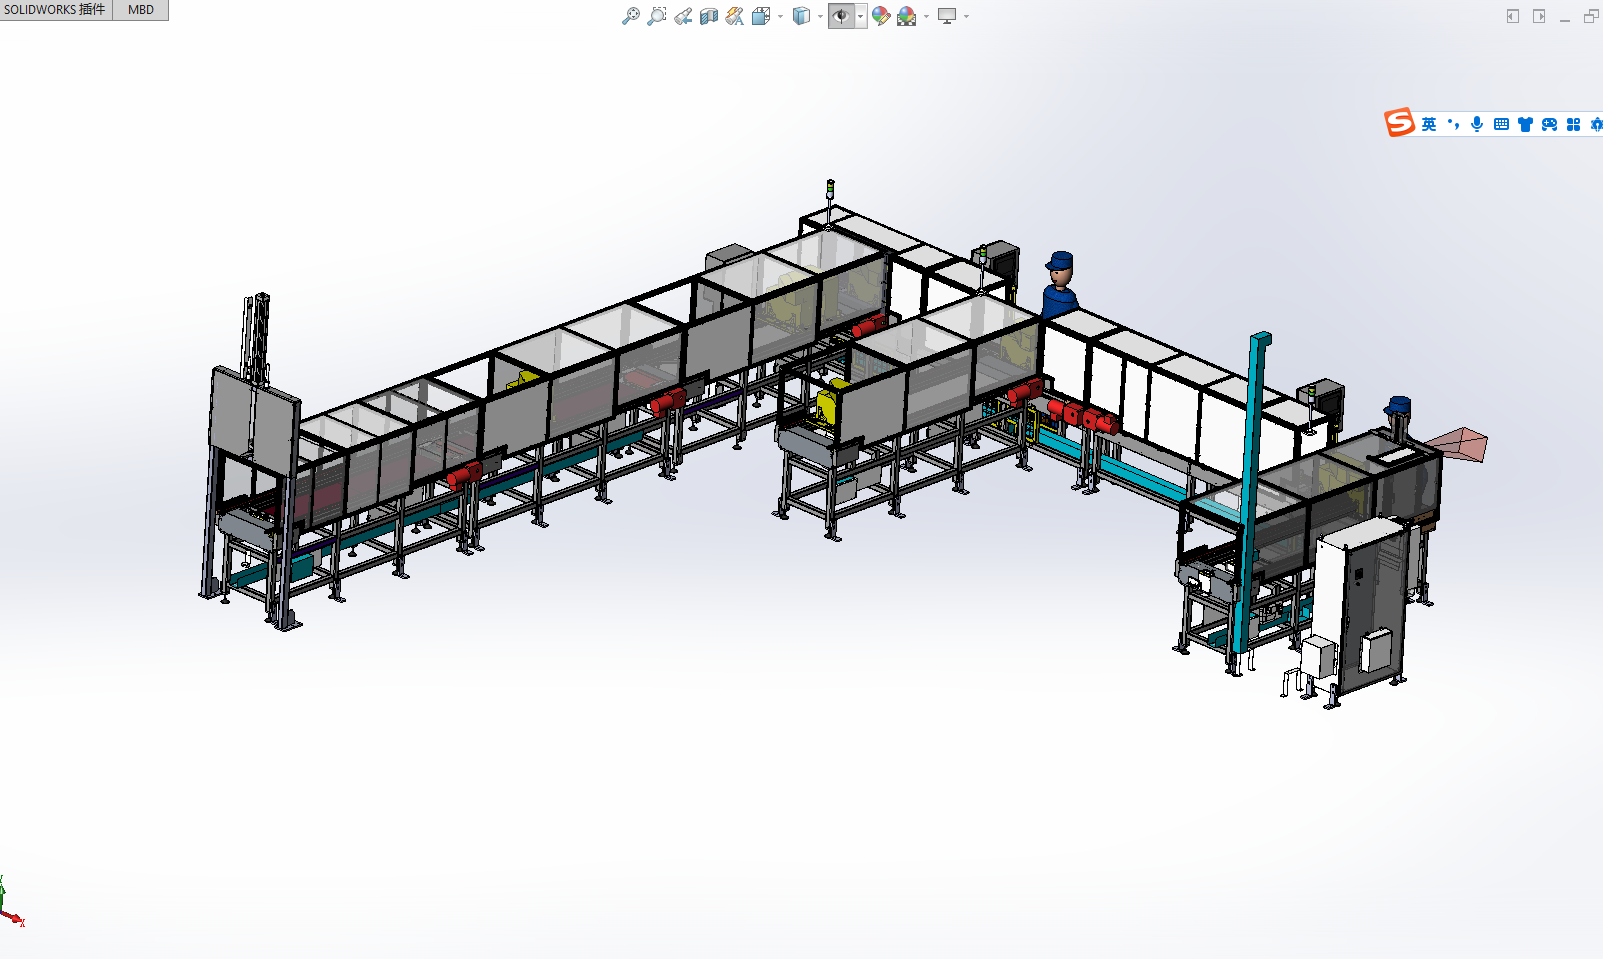Viewport: 1603px width, 959px height.
Task: Click the Apply Scene icon
Action: coord(907,16)
